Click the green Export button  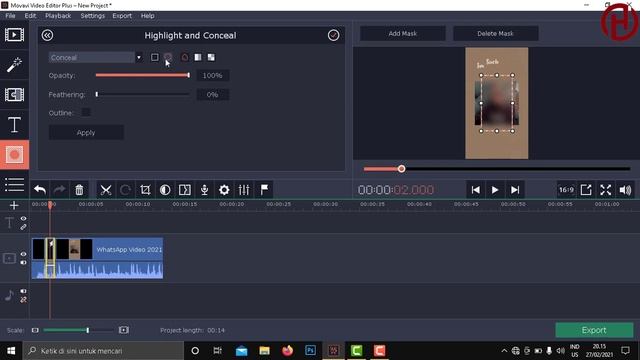pos(594,330)
